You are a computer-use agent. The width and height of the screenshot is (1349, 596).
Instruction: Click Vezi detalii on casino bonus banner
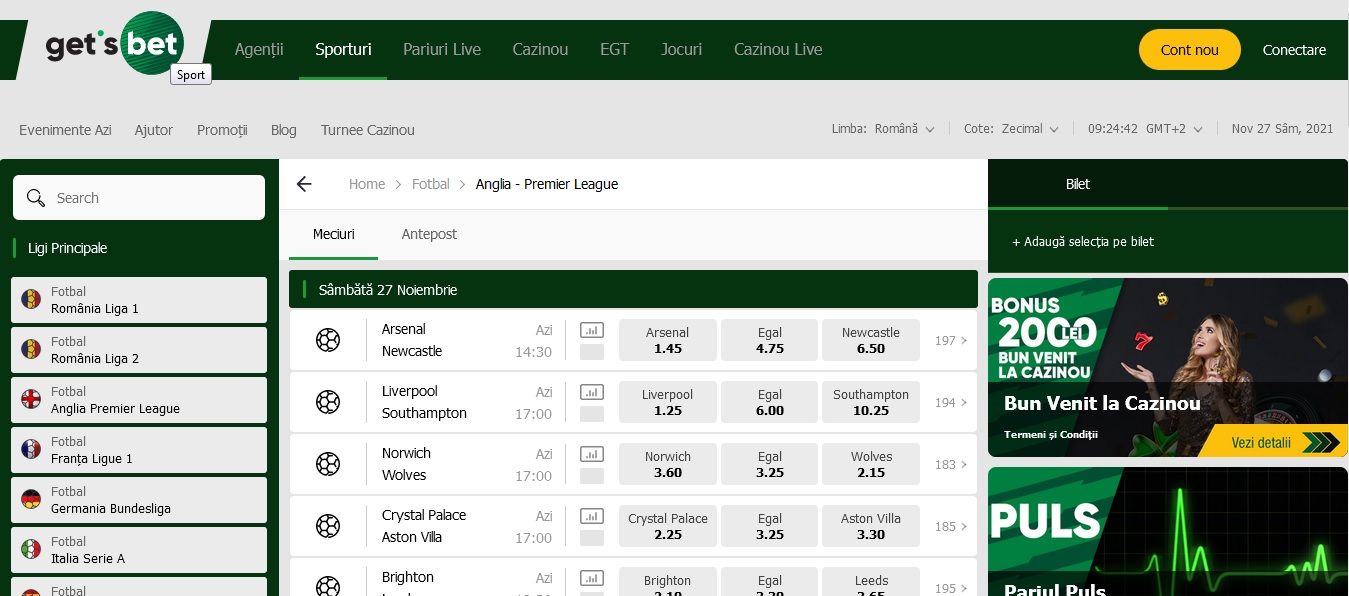click(x=1272, y=442)
